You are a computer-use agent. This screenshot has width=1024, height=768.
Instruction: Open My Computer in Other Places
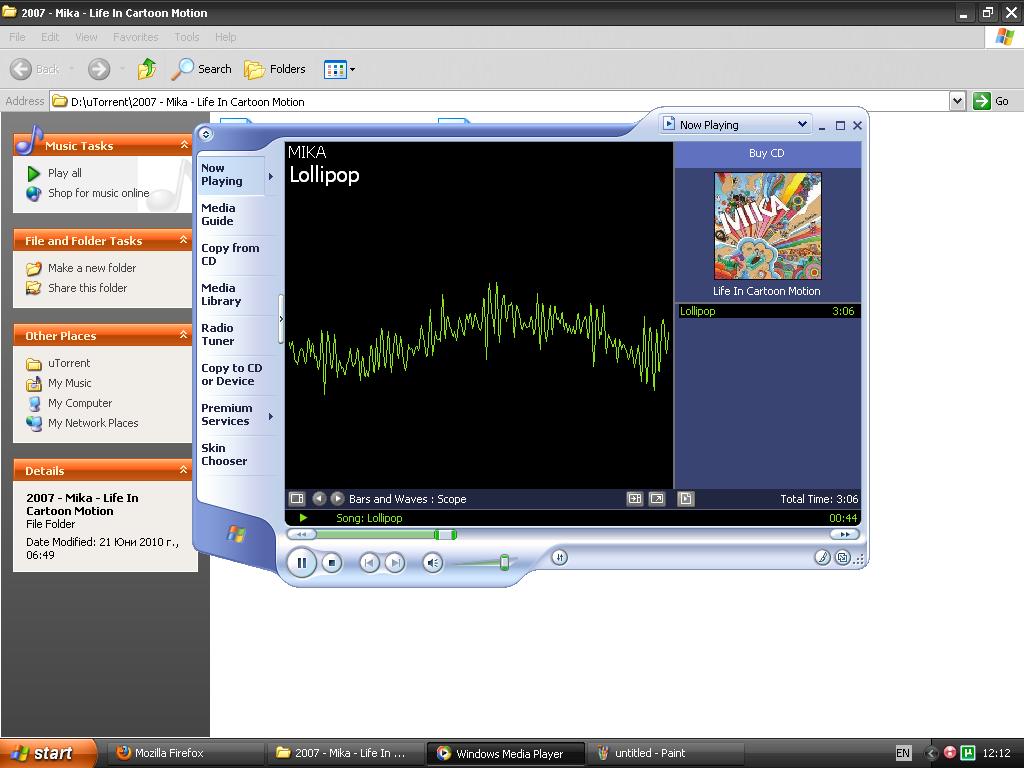click(x=69, y=403)
